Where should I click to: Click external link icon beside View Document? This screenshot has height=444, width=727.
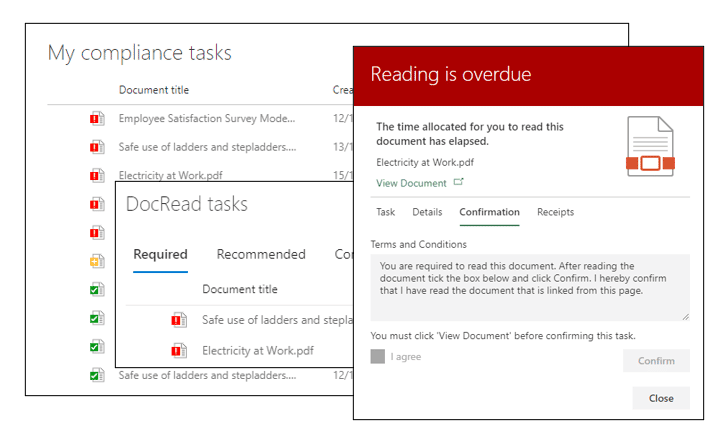point(459,183)
